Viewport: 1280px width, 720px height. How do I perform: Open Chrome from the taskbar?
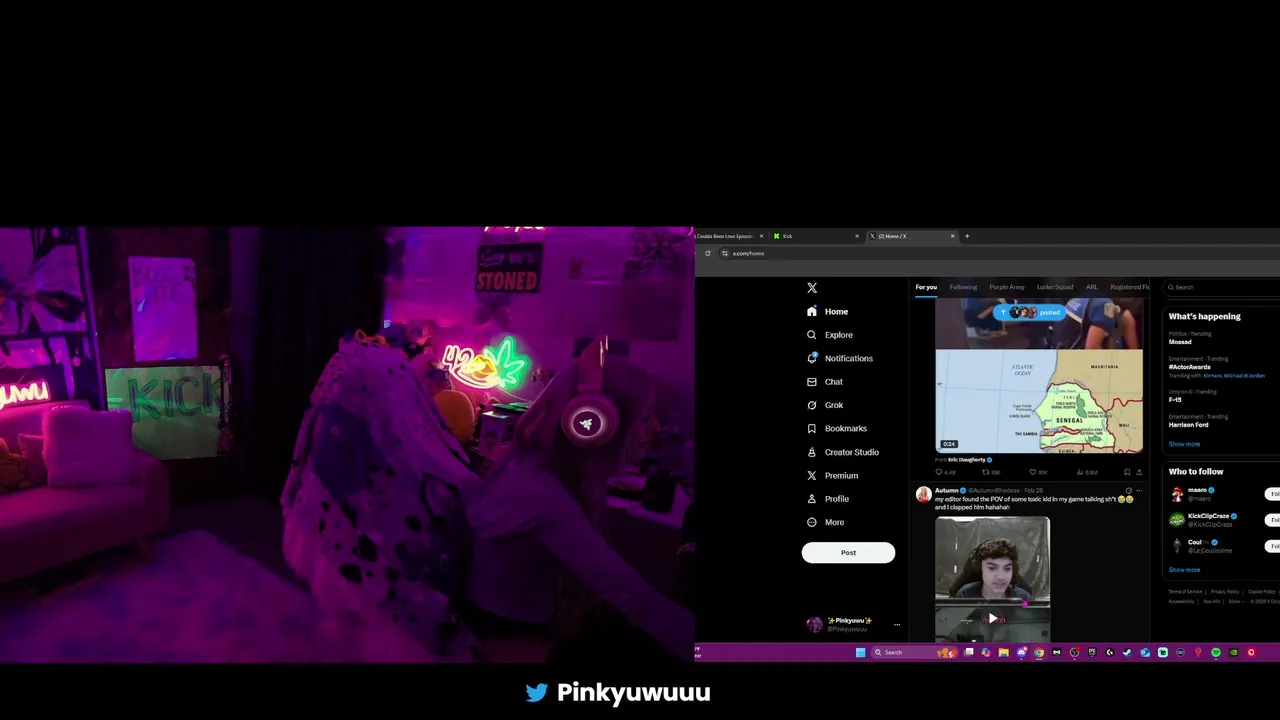click(1039, 653)
